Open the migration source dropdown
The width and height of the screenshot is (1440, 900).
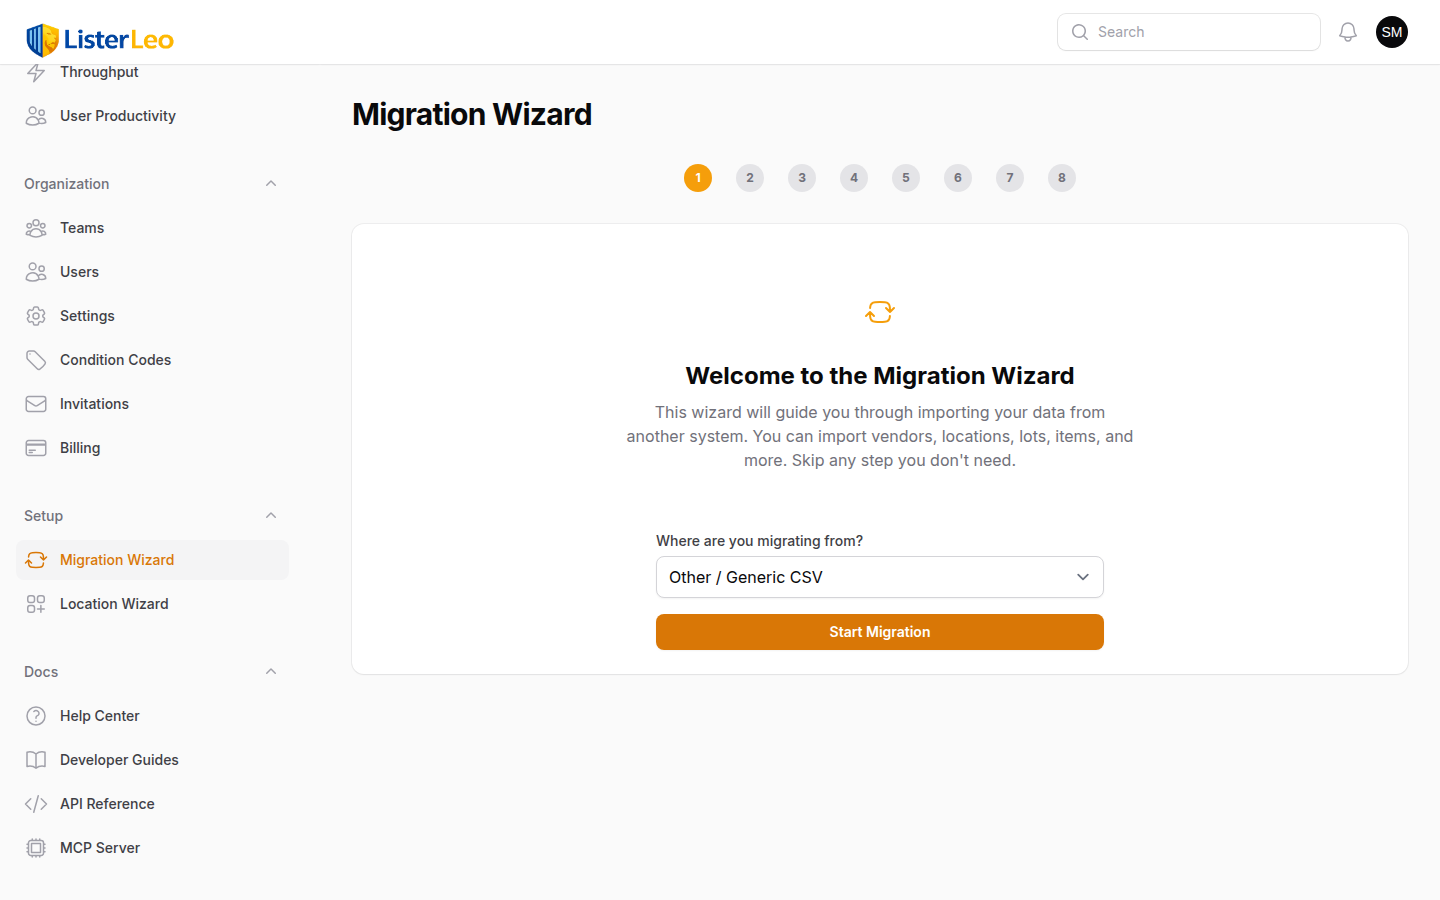point(879,577)
